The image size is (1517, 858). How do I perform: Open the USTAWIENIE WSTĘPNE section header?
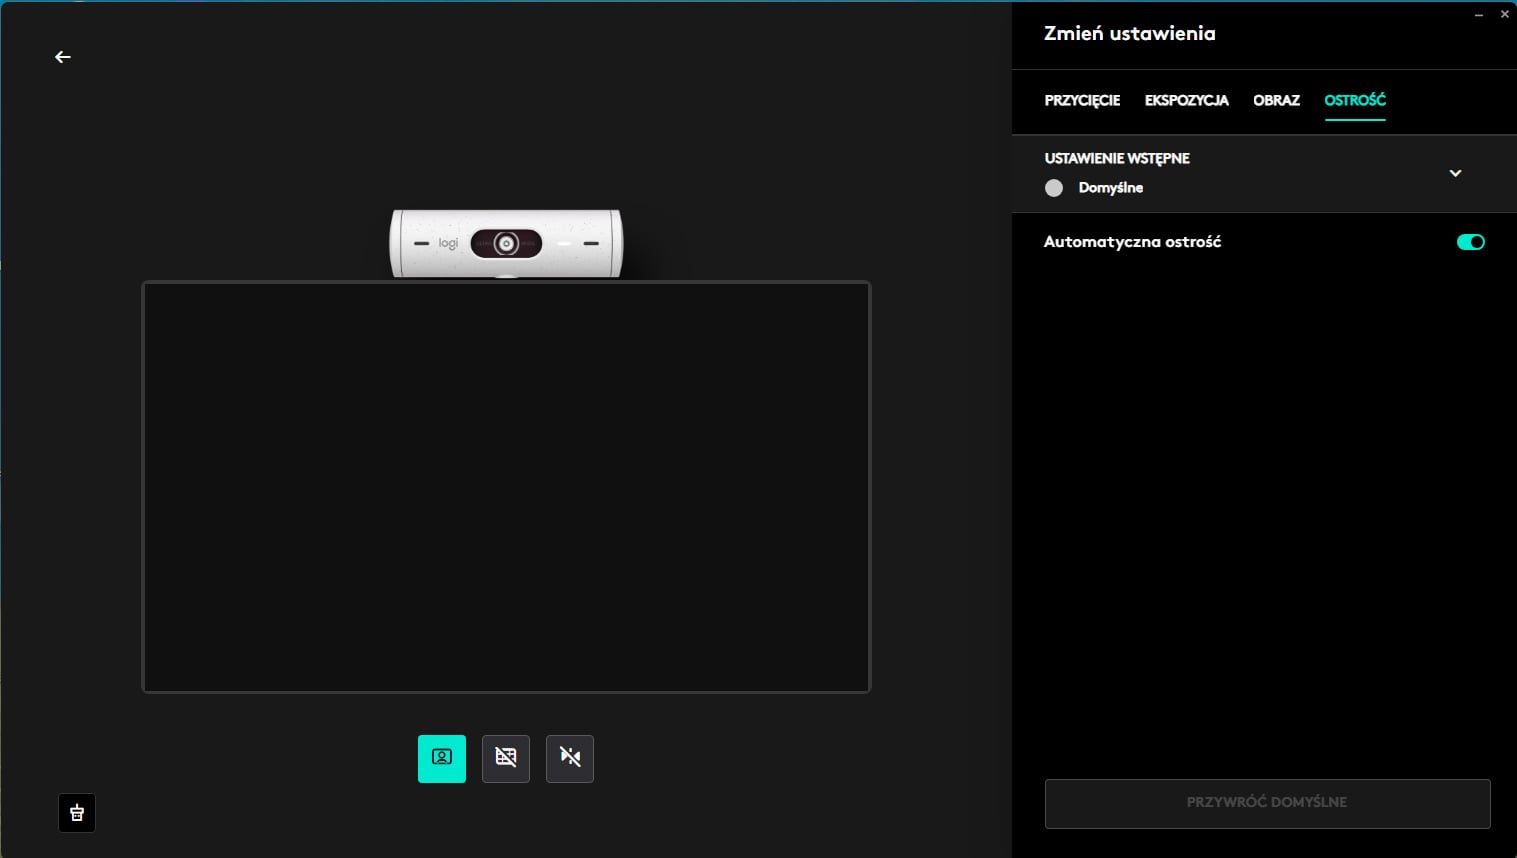1117,158
